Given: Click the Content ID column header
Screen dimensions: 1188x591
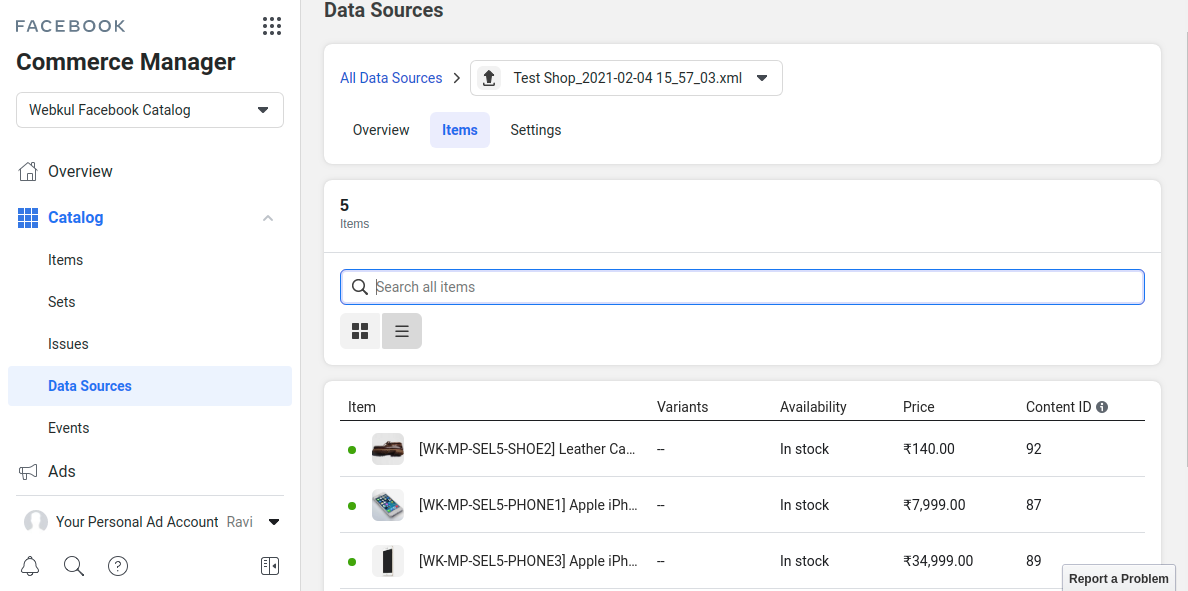Looking at the screenshot, I should pyautogui.click(x=1058, y=407).
